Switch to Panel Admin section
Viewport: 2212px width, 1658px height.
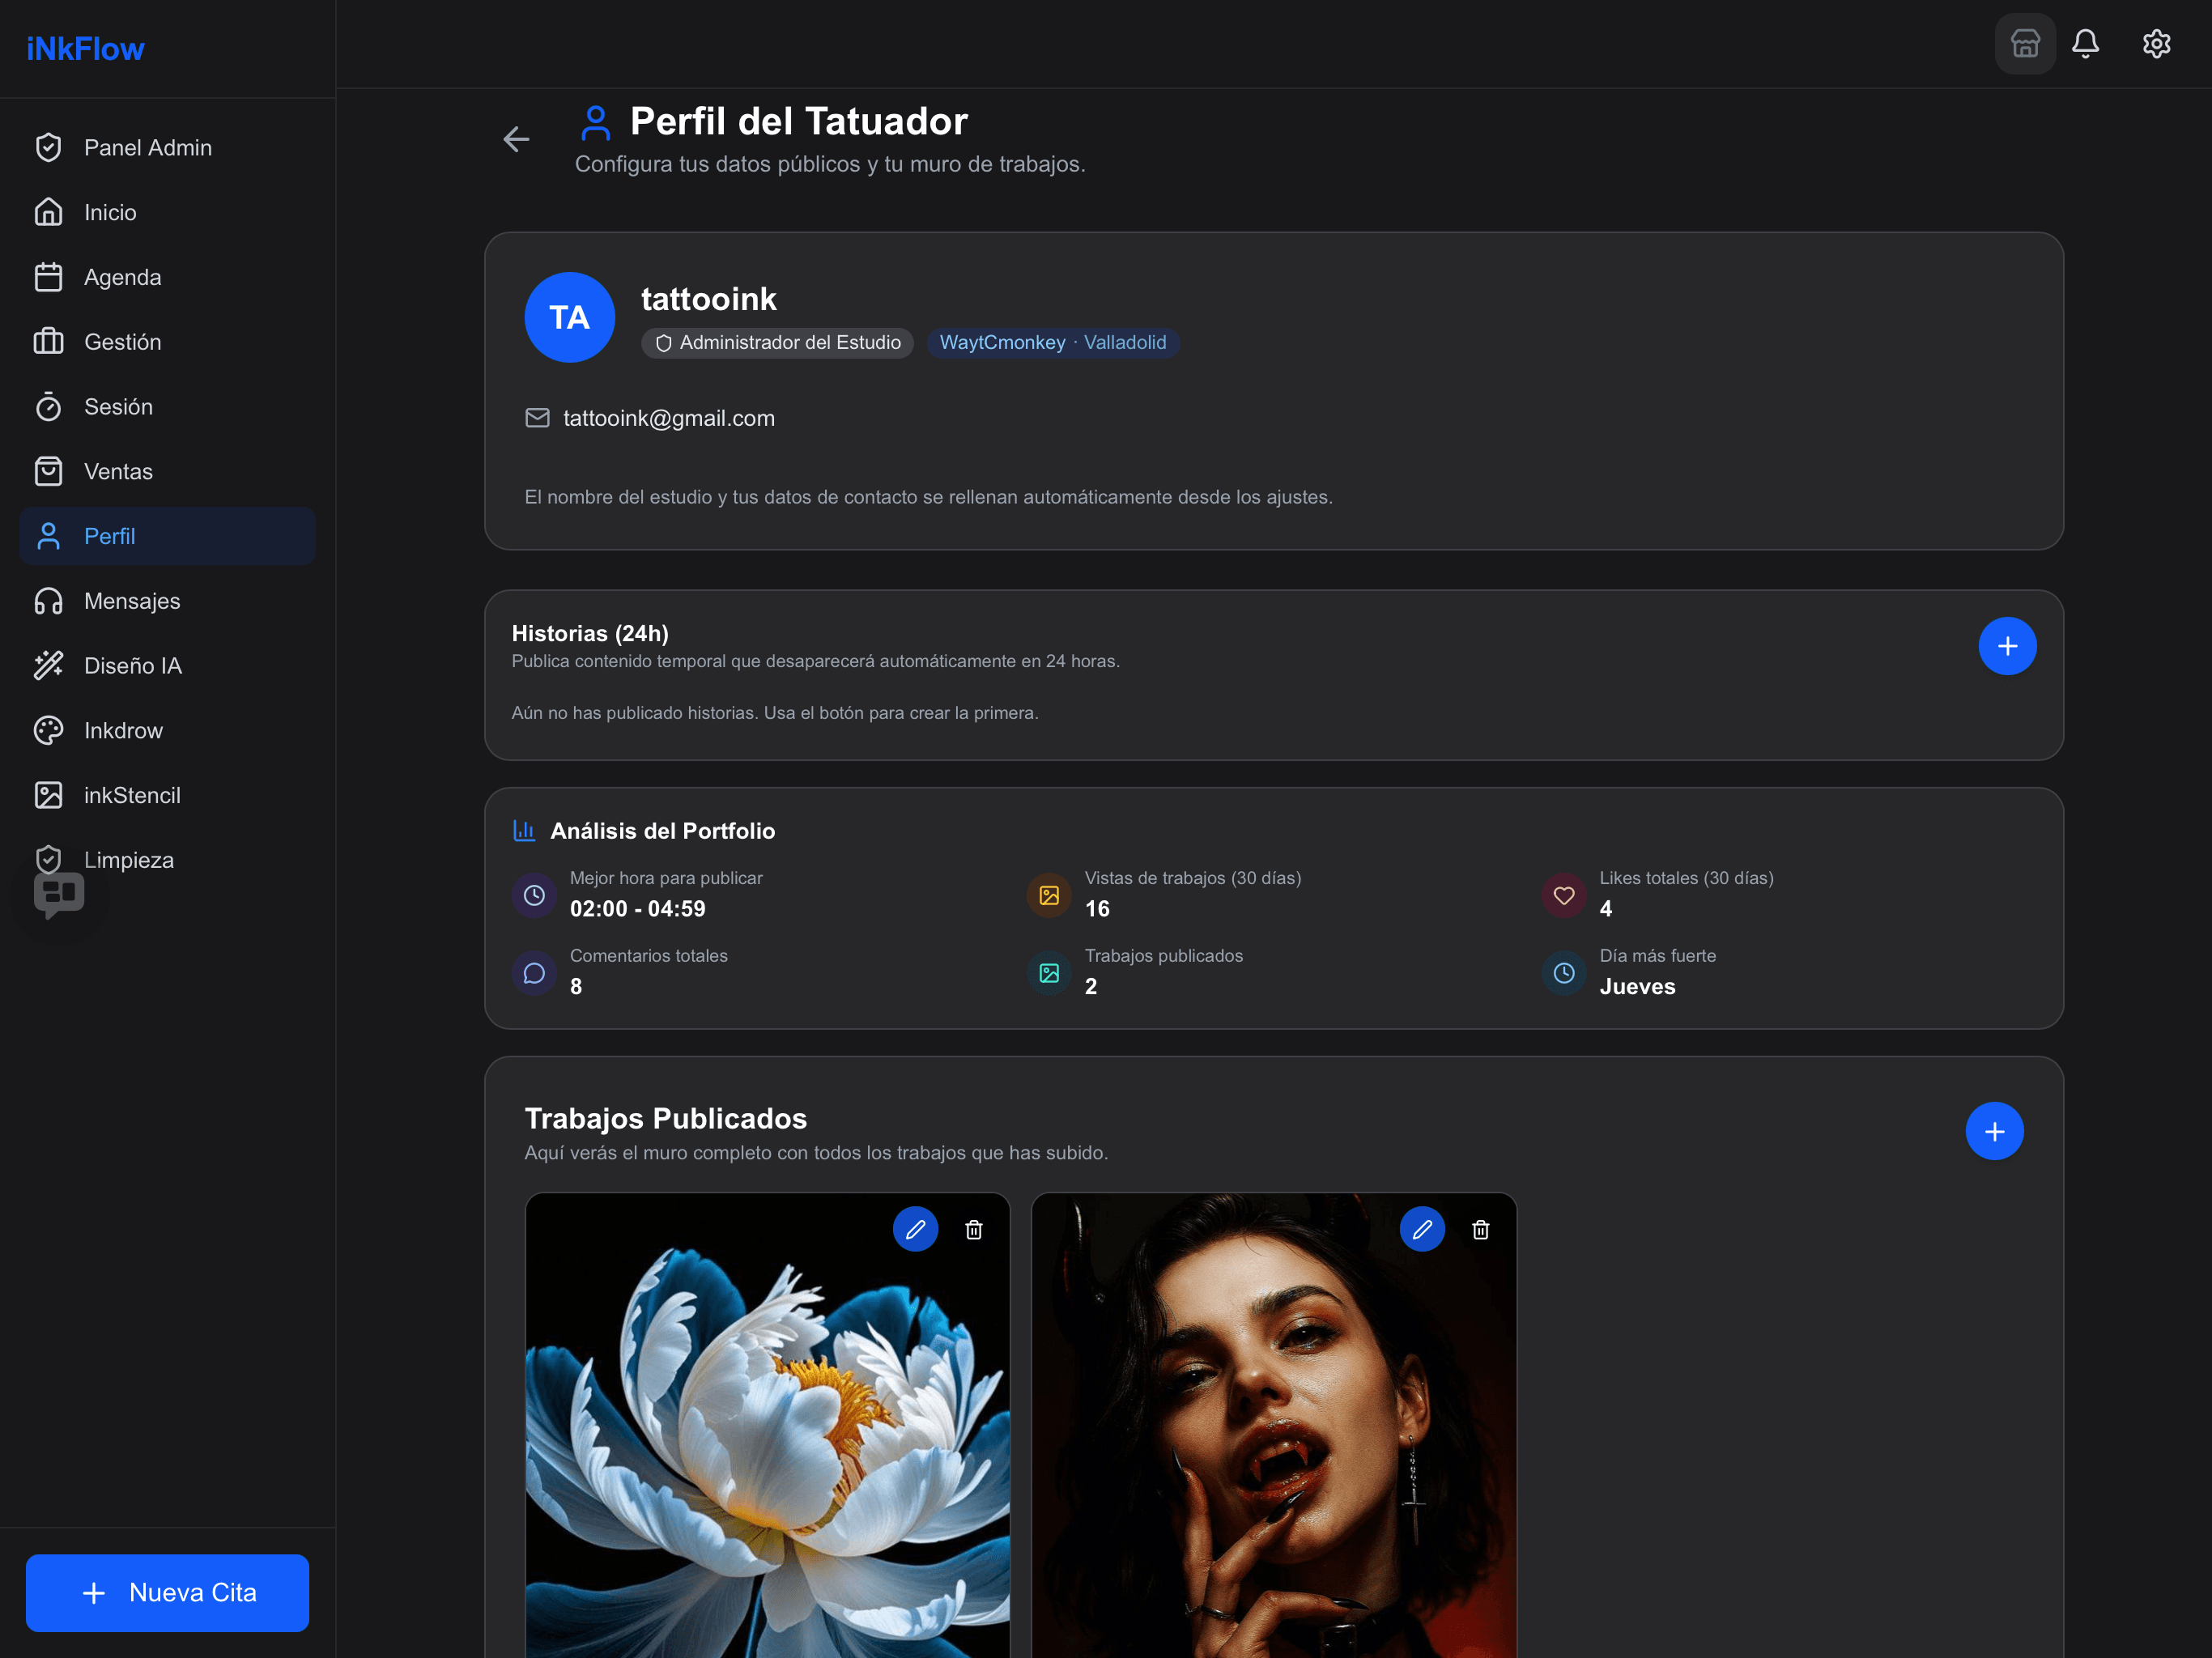147,147
